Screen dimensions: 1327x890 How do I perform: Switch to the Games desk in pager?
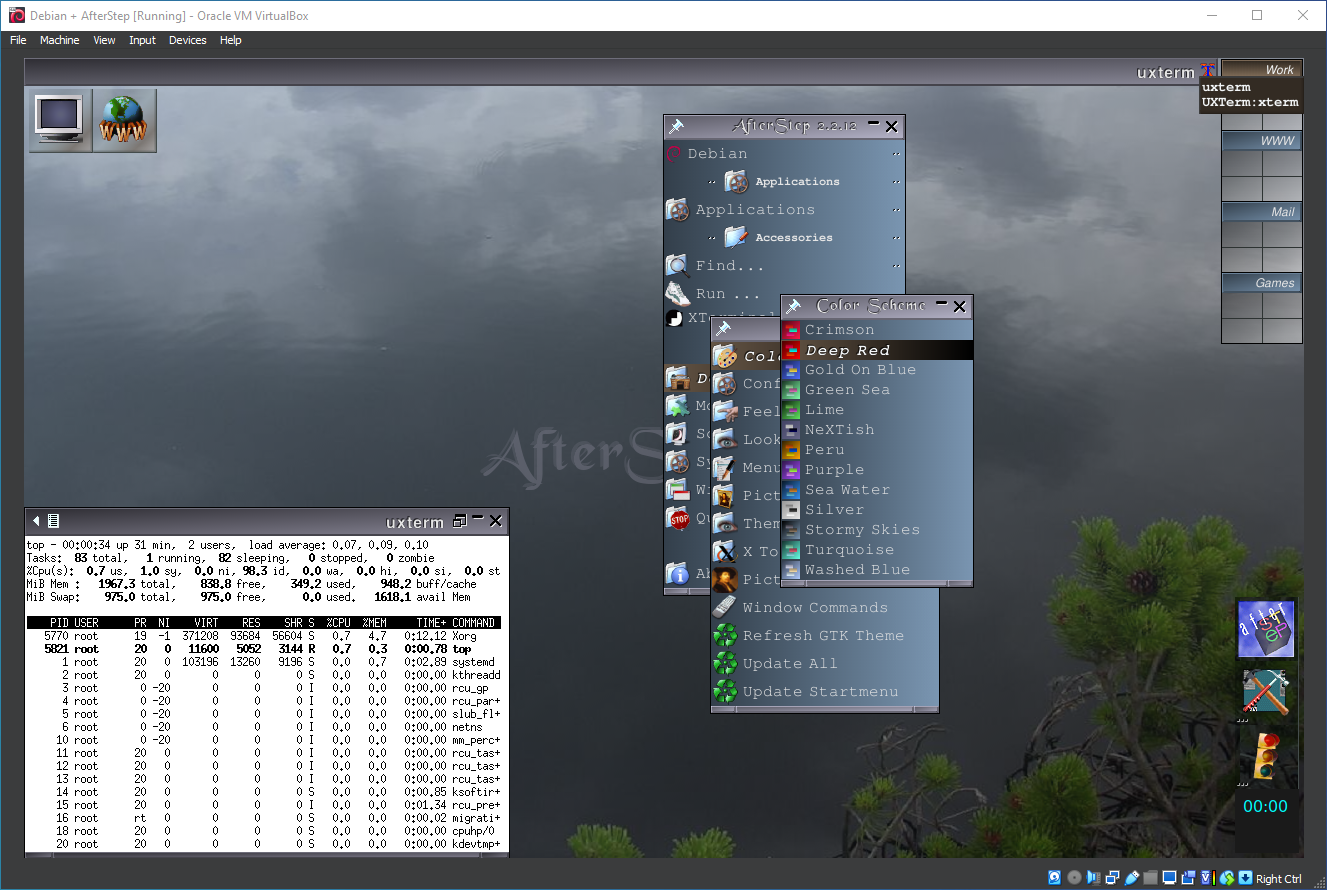(x=1262, y=283)
